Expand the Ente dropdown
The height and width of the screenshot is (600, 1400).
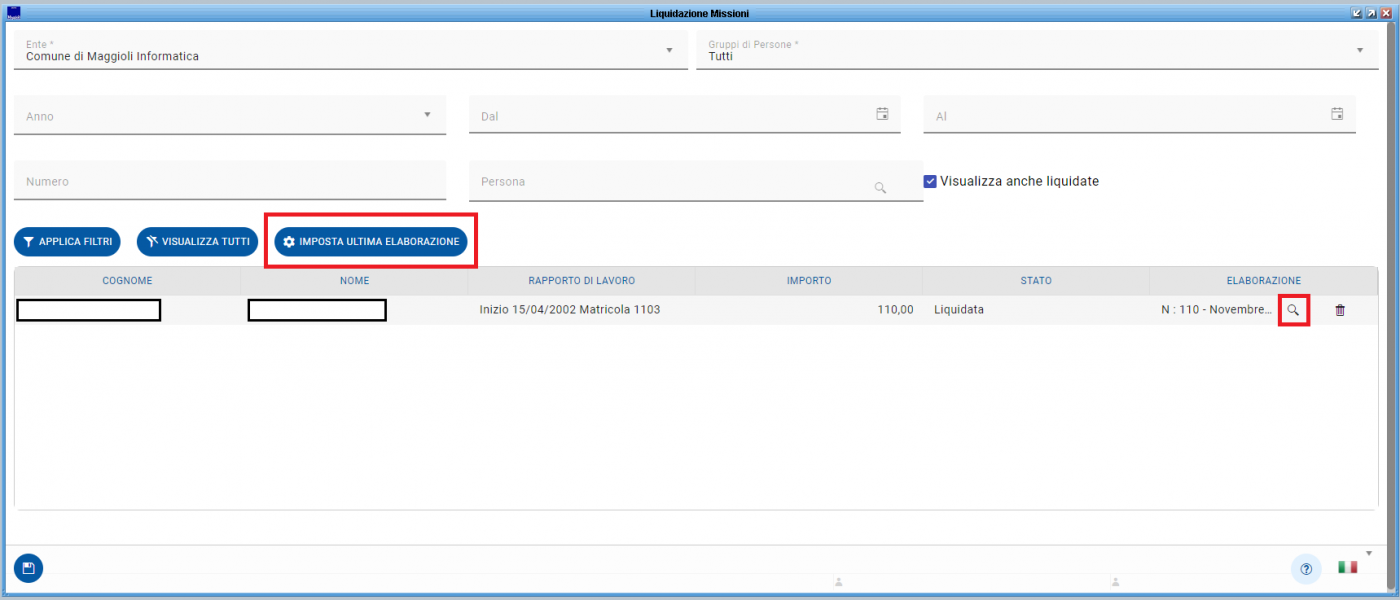669,50
